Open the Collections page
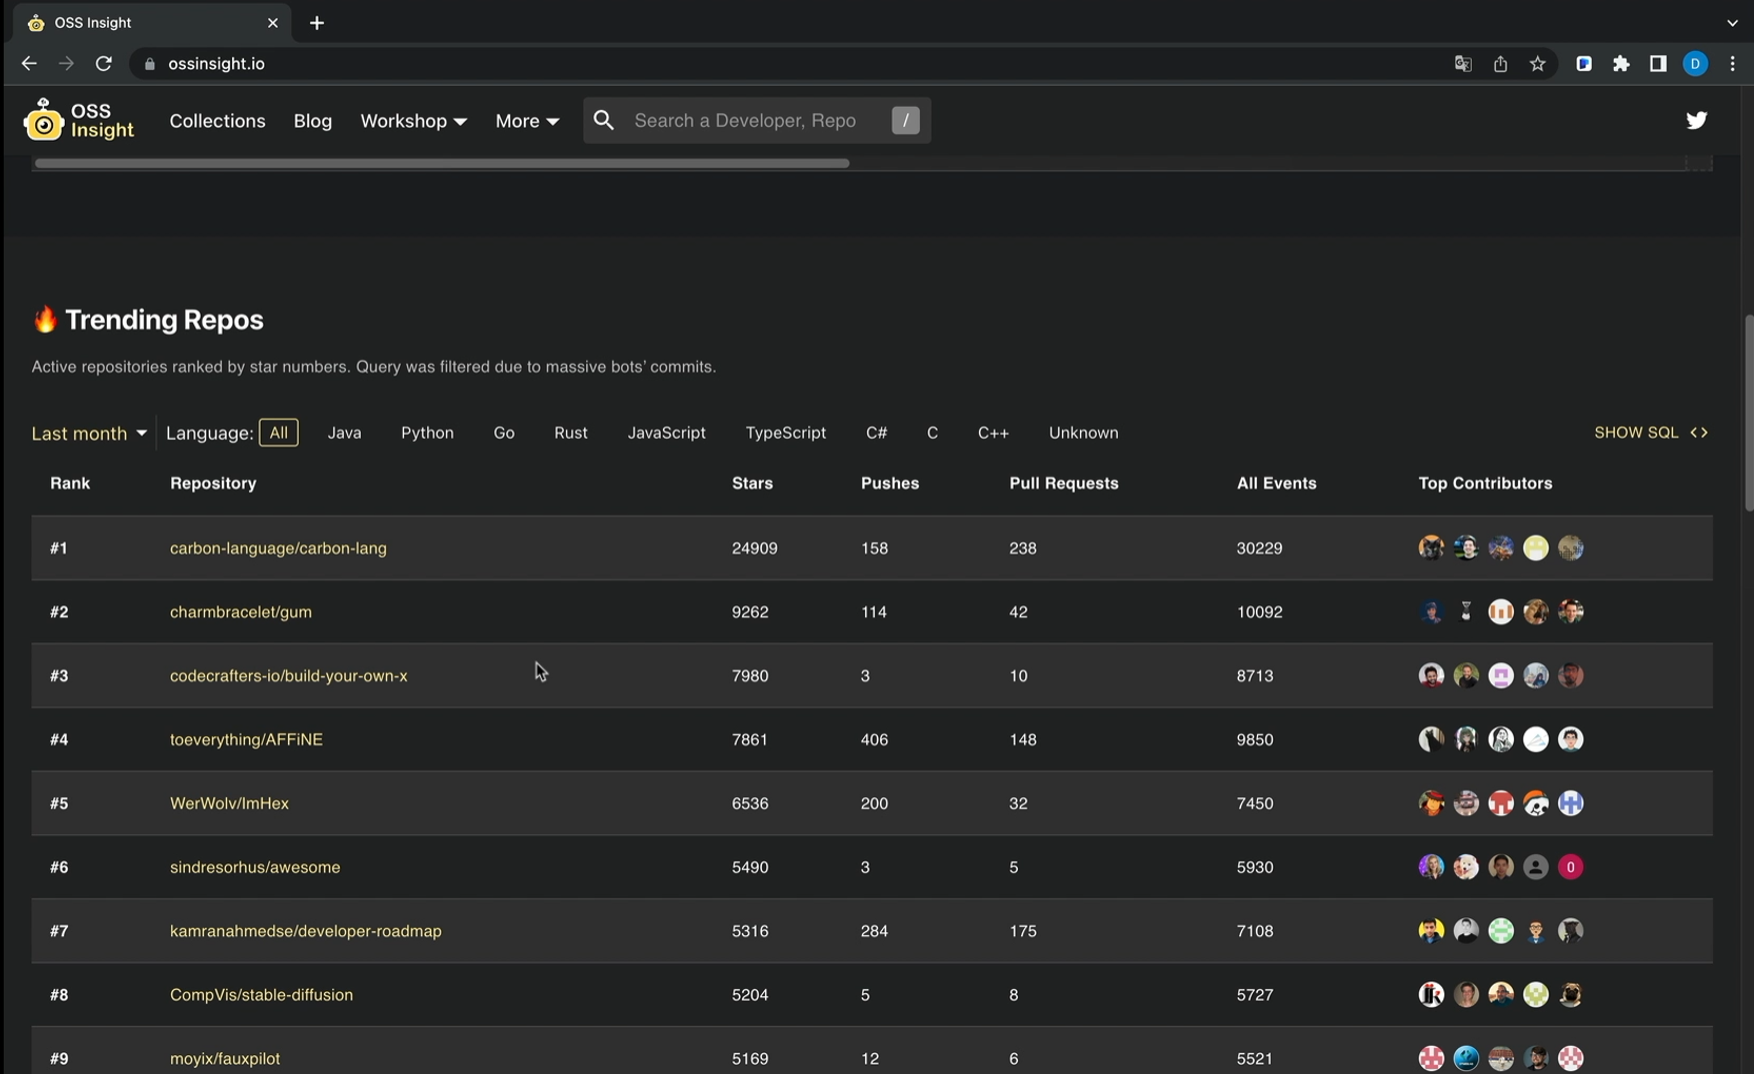 [x=217, y=121]
